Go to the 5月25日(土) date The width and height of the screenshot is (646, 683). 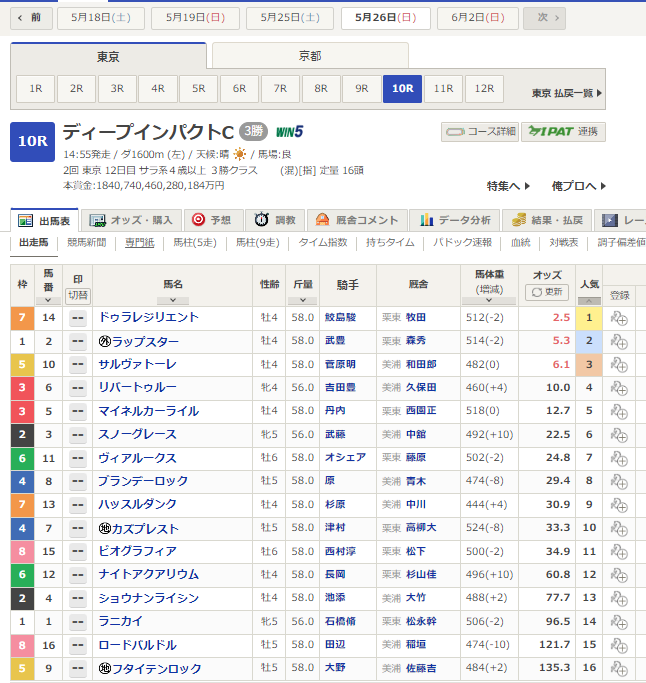pos(283,18)
